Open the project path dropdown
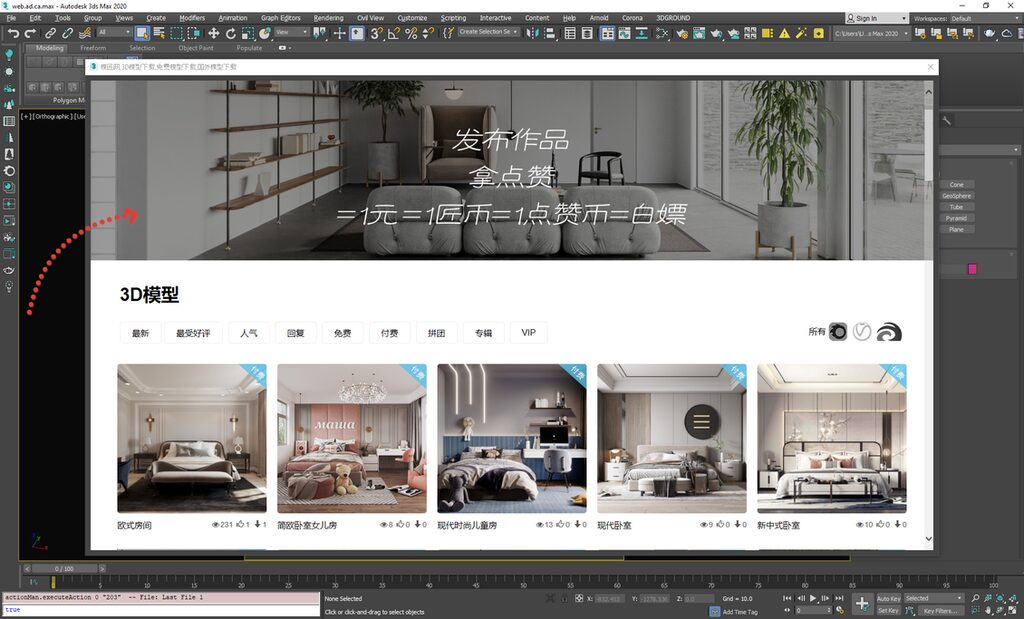Screen dimensions: 1024x619 [x=871, y=33]
